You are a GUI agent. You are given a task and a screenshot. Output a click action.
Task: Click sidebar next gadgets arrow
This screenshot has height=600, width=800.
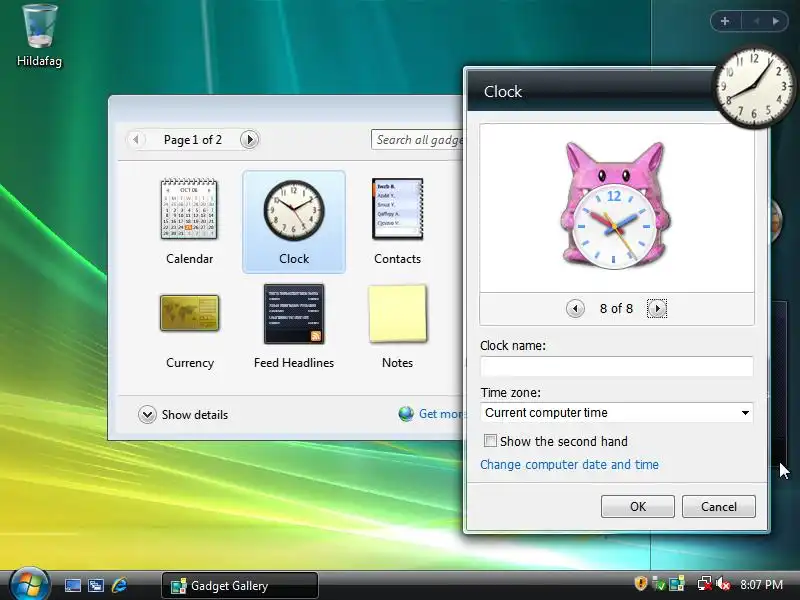pos(776,21)
